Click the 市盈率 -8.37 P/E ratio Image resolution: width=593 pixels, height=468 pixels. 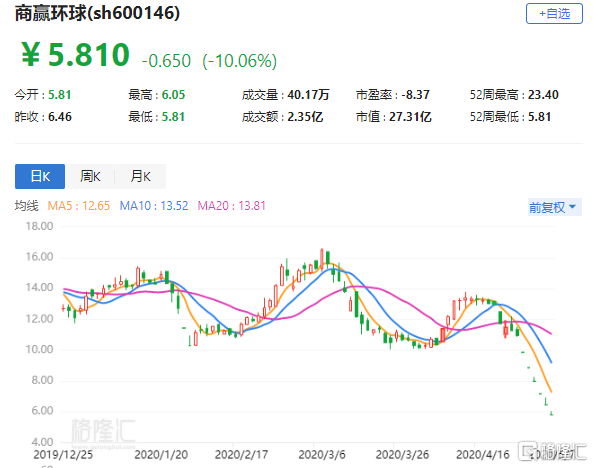tap(393, 95)
